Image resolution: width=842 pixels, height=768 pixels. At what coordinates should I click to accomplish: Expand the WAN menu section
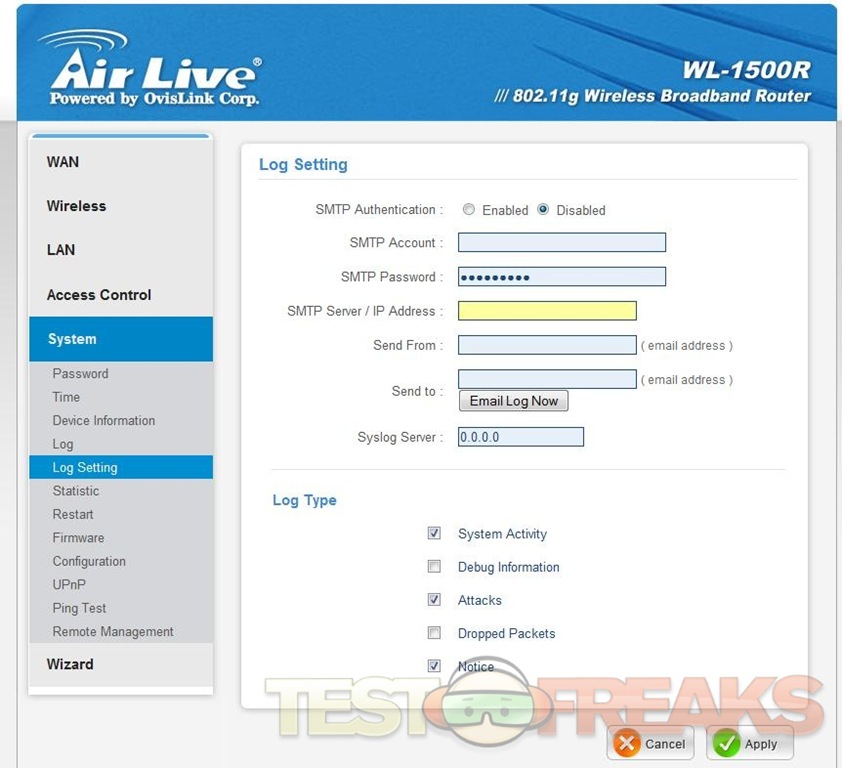tap(63, 162)
